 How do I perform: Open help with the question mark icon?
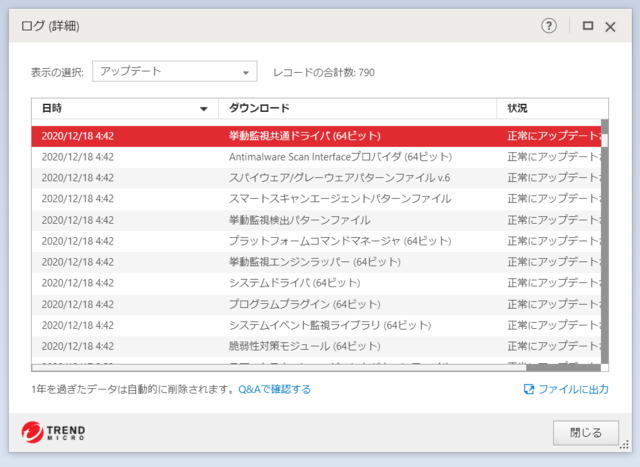click(x=549, y=26)
